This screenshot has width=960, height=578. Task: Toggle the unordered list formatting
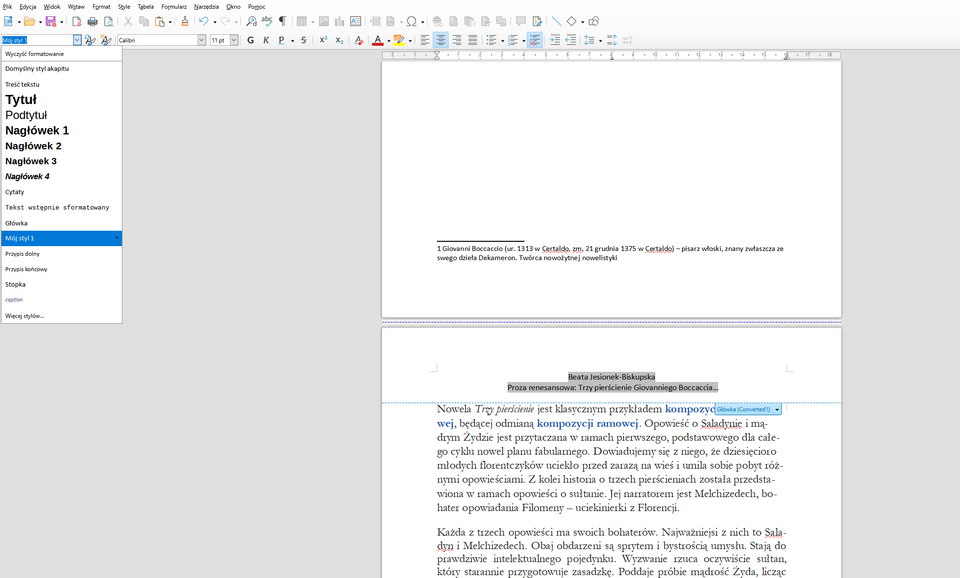(490, 40)
